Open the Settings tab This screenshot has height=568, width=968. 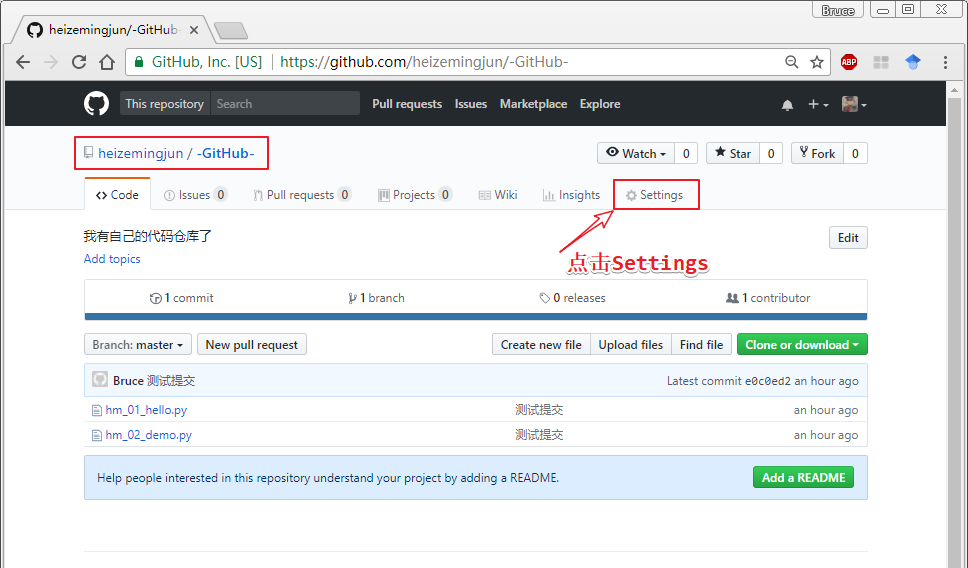click(654, 194)
